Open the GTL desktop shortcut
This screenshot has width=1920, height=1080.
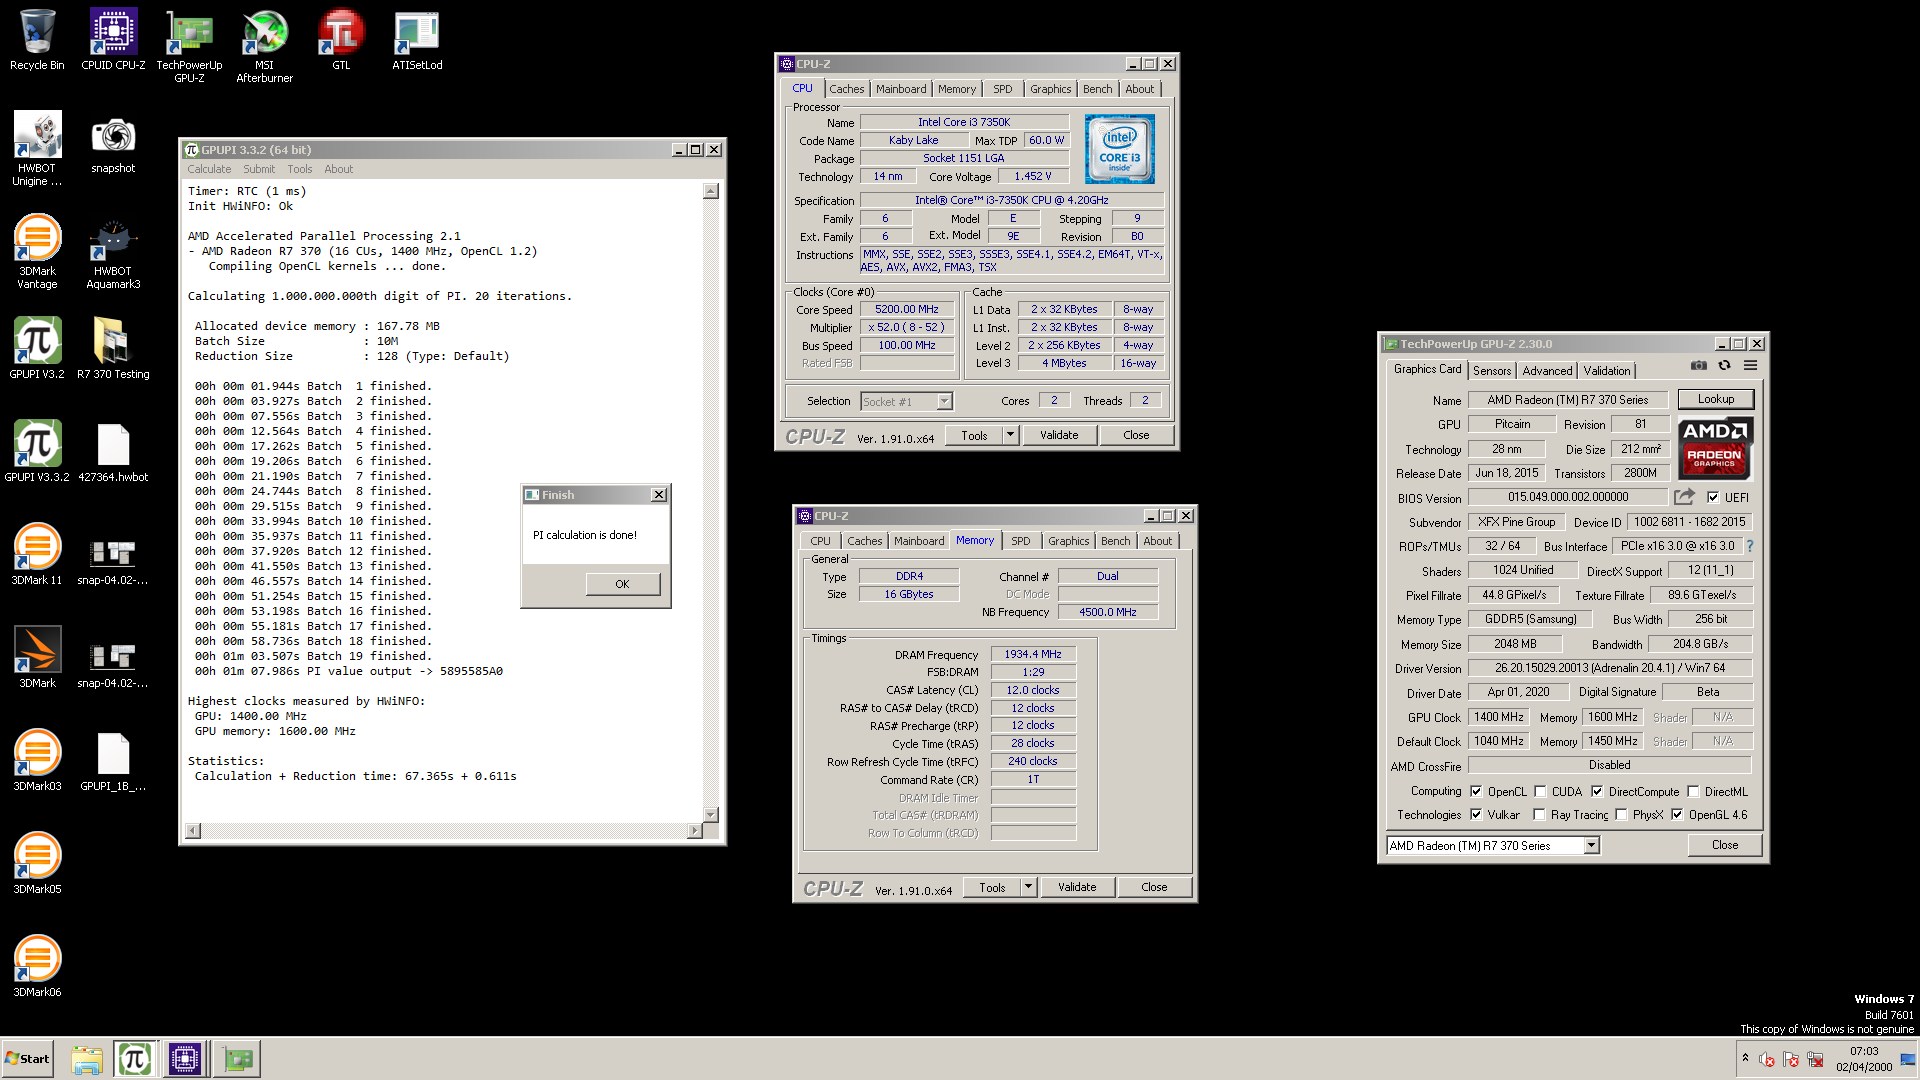[x=341, y=40]
